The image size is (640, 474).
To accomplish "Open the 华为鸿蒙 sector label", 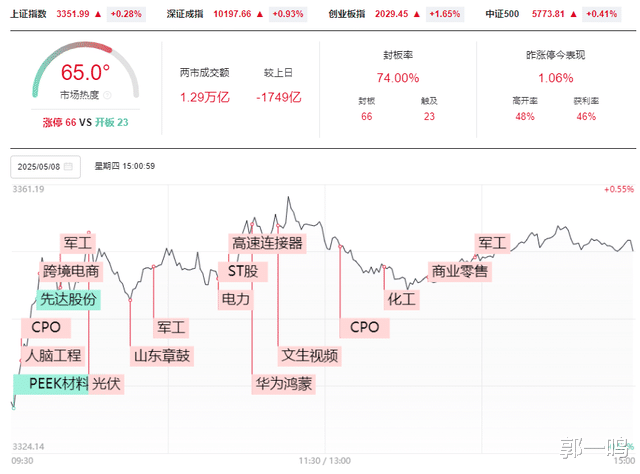I will coord(284,384).
